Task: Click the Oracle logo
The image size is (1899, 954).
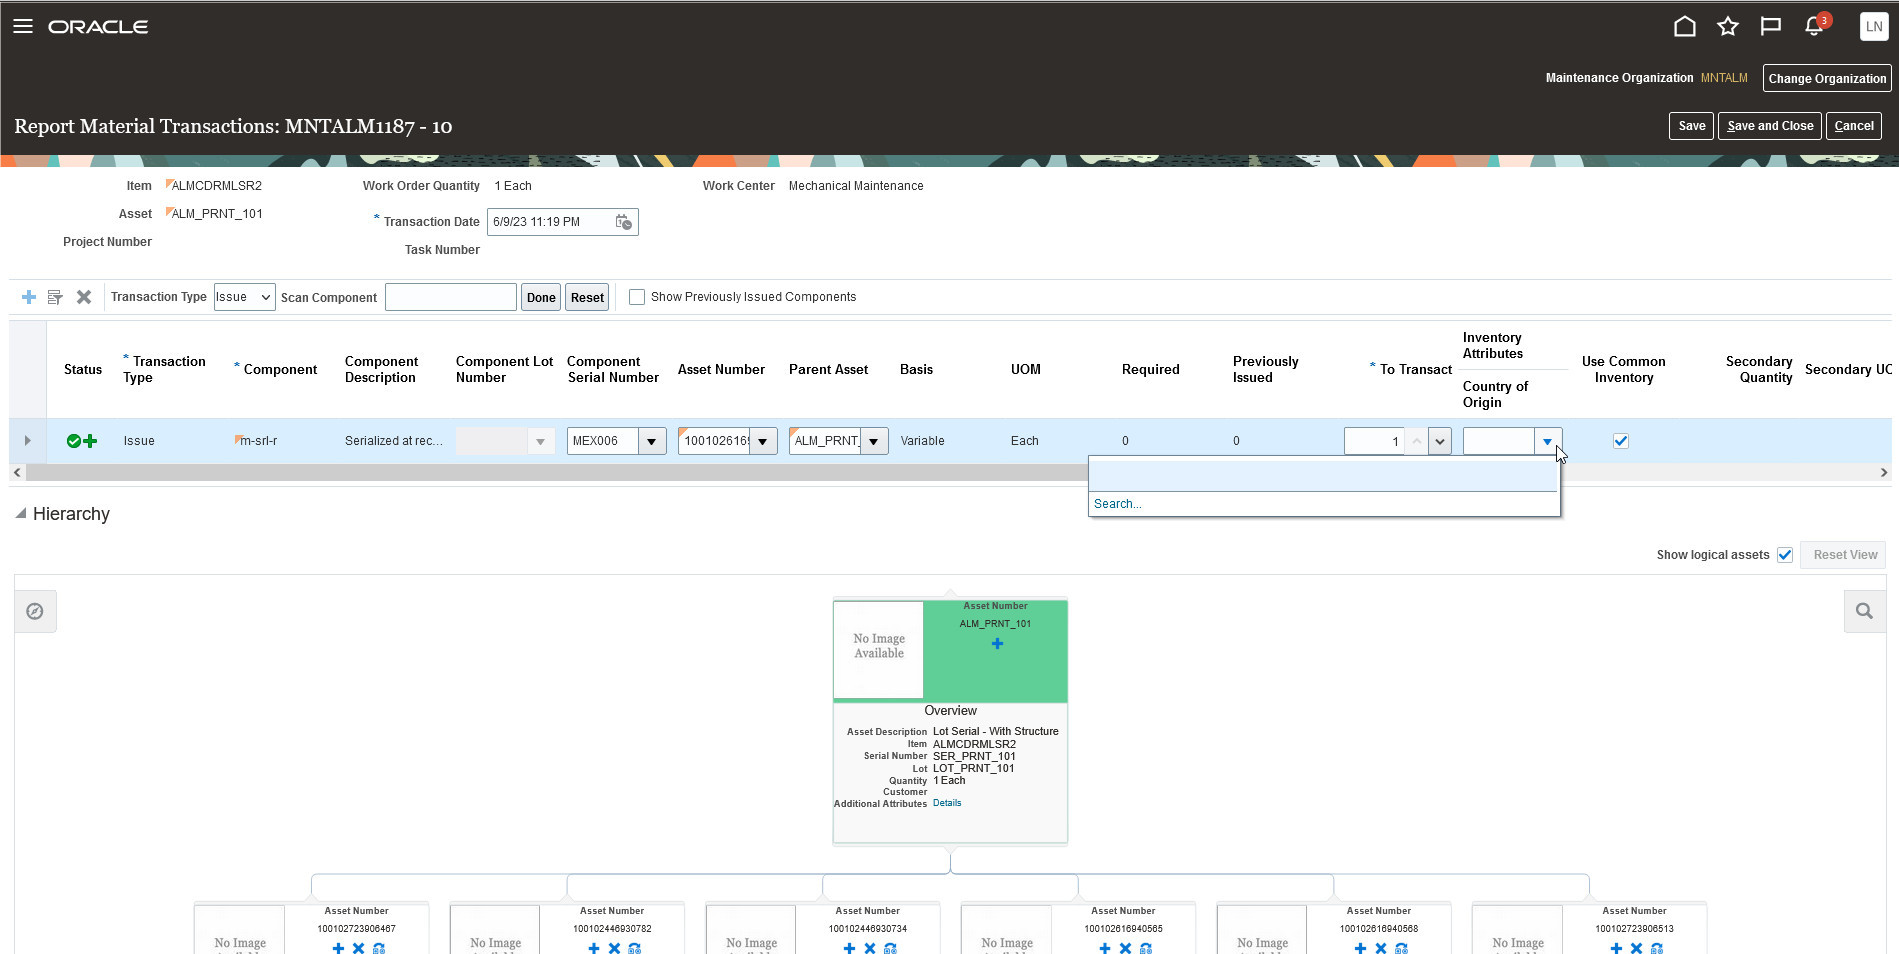Action: [x=98, y=27]
